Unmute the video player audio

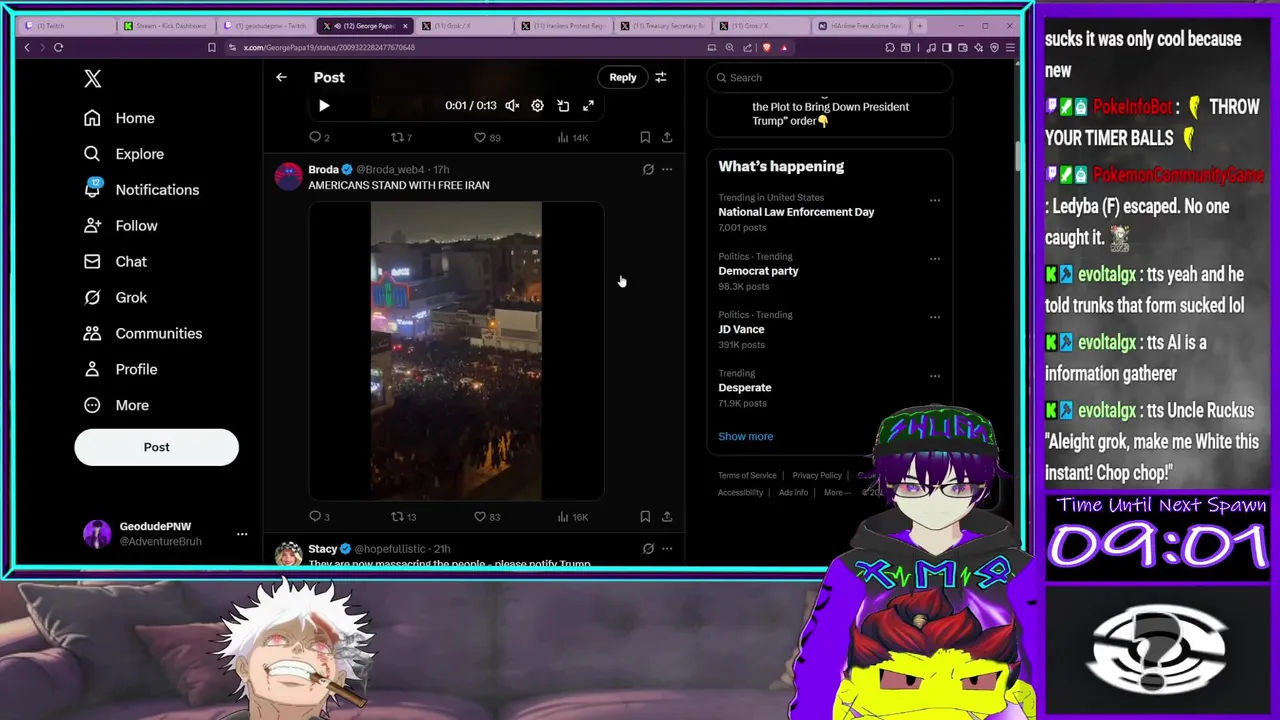pyautogui.click(x=512, y=105)
